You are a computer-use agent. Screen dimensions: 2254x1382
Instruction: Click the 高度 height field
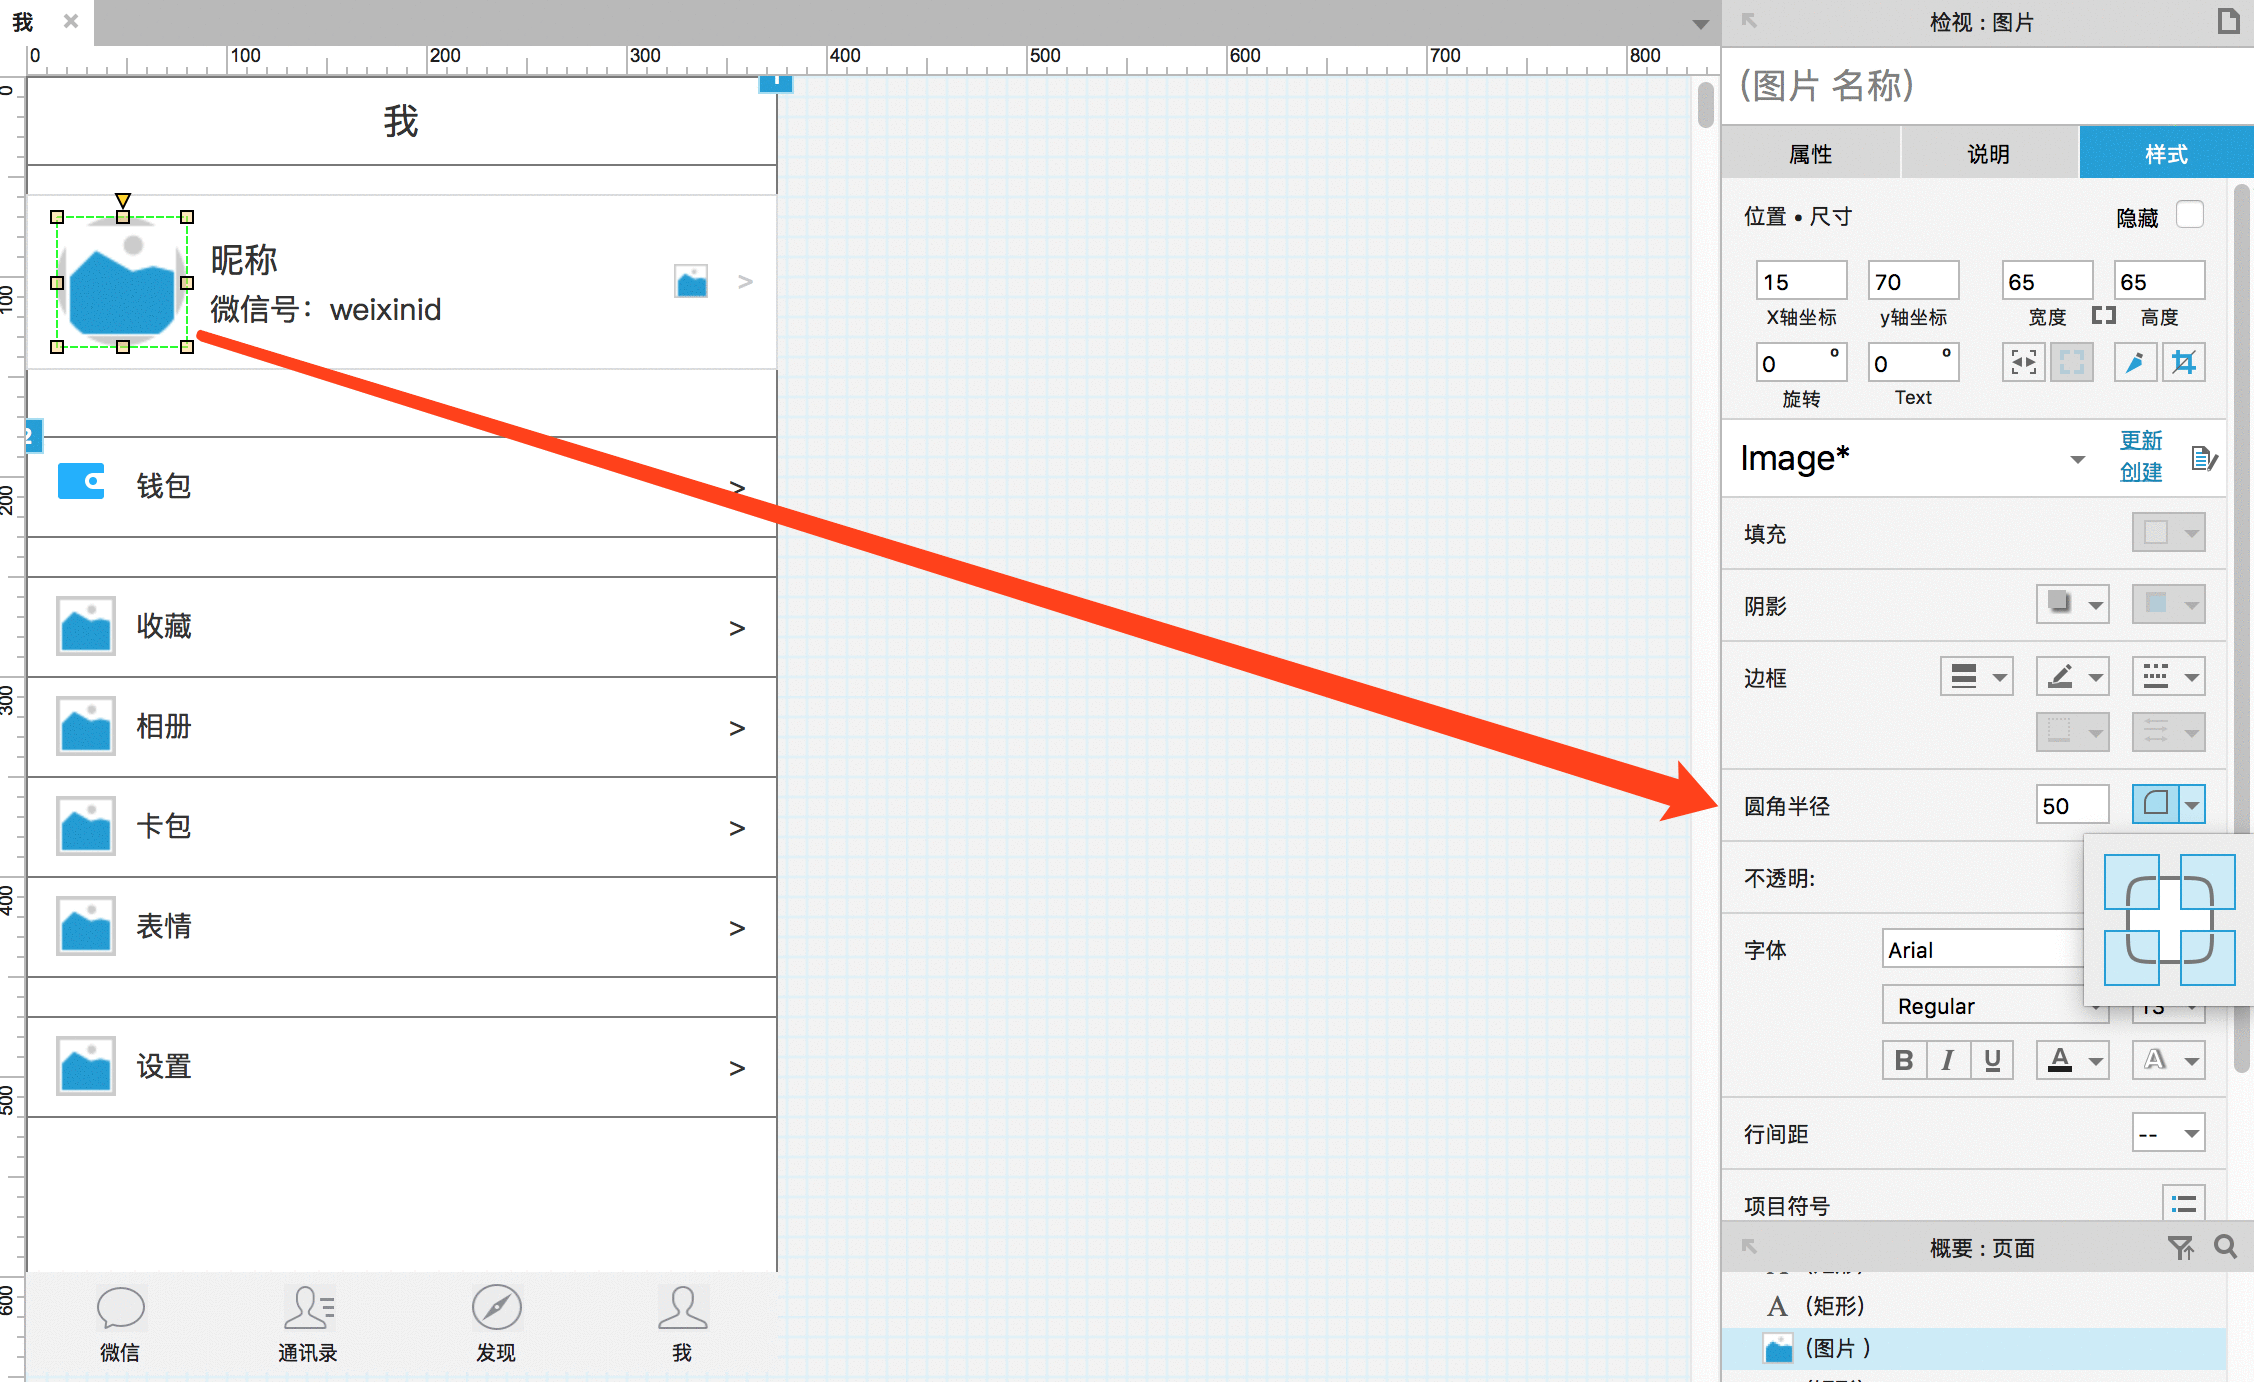(x=2160, y=281)
